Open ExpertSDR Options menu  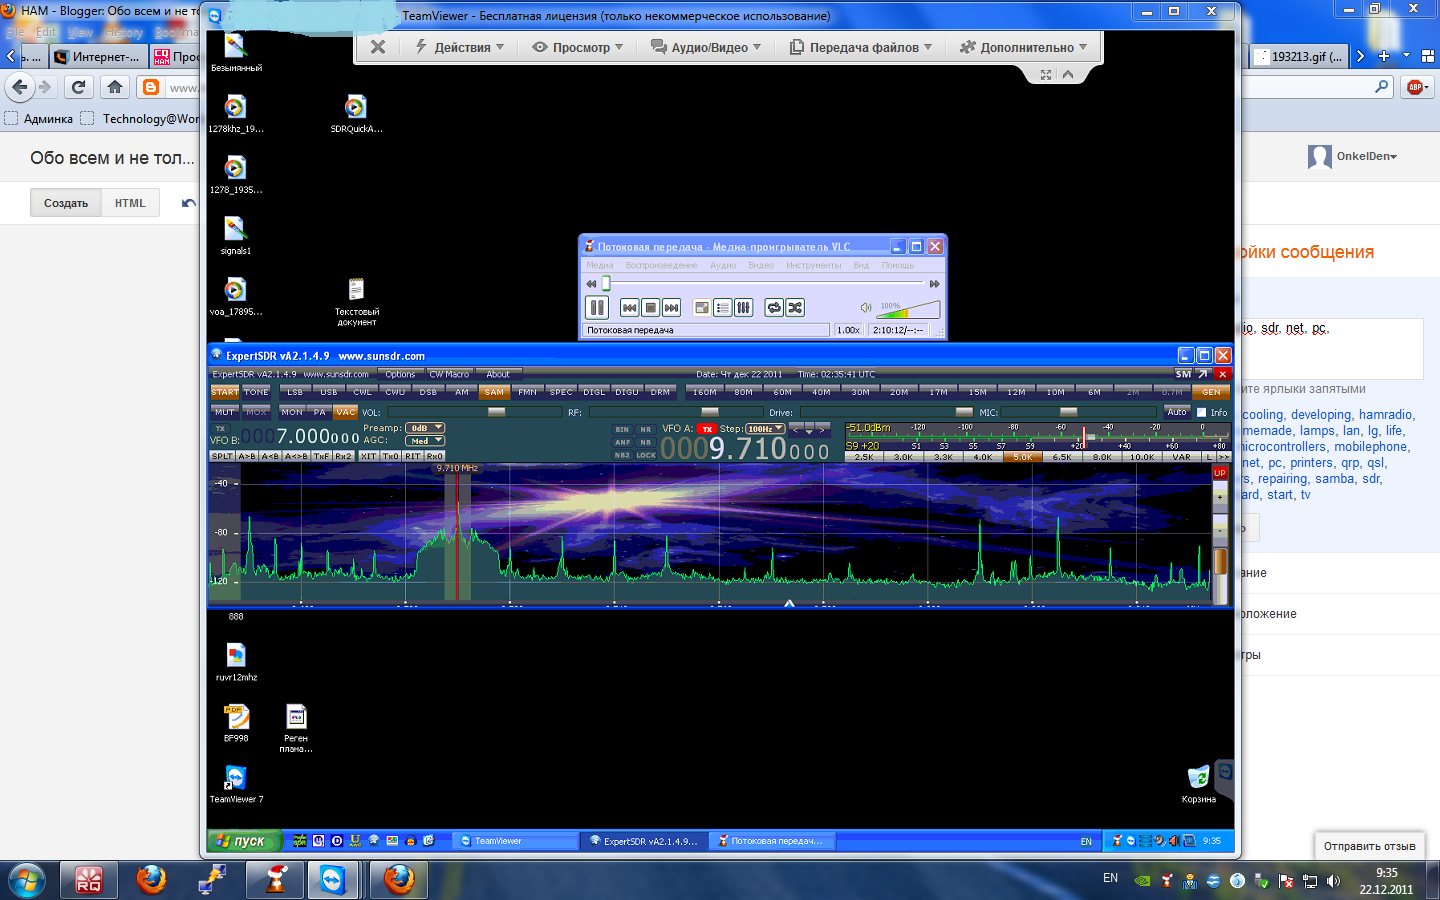tap(400, 374)
